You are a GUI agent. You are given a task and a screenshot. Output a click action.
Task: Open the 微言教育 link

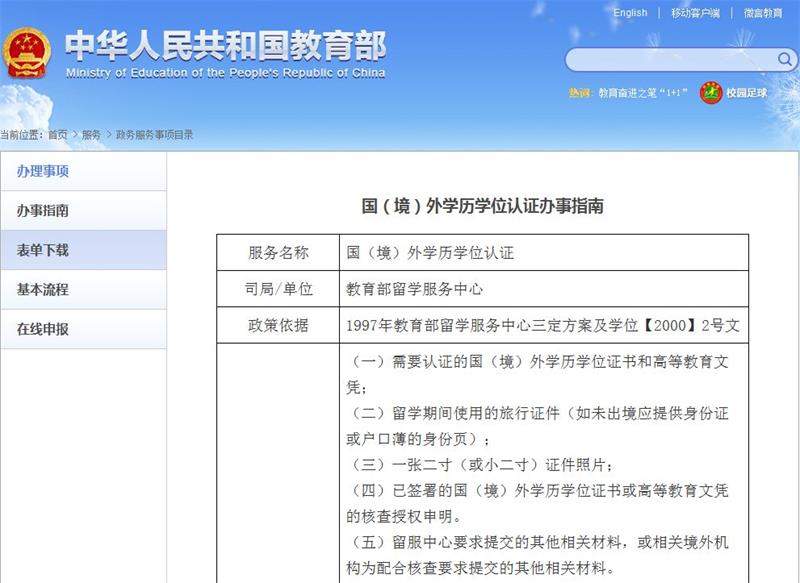[x=763, y=13]
